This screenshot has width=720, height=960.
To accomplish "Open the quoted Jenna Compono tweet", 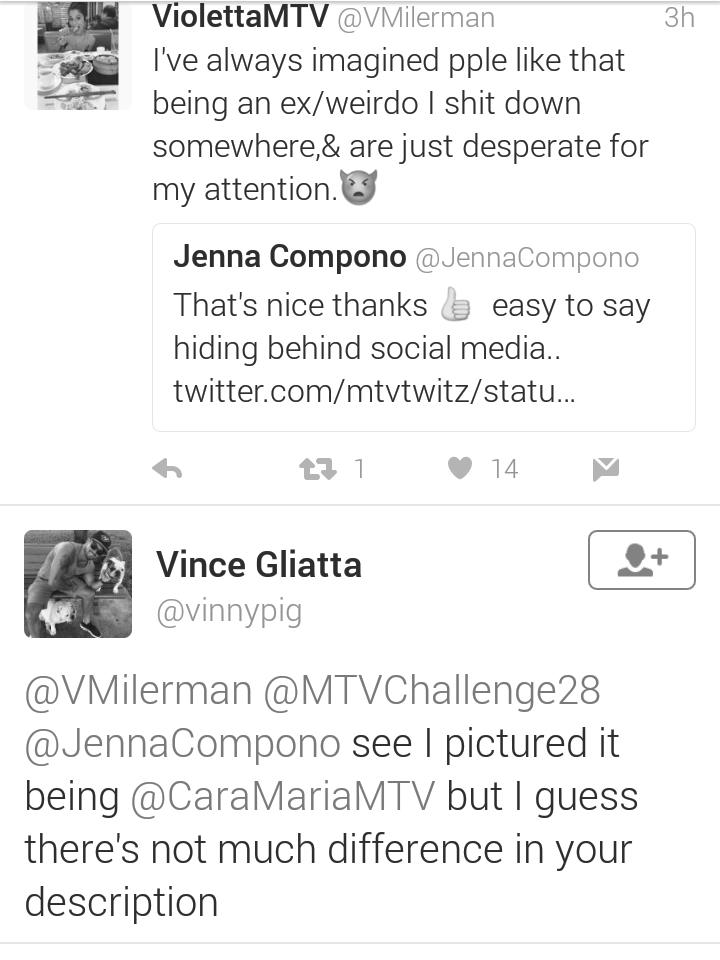I will 424,328.
